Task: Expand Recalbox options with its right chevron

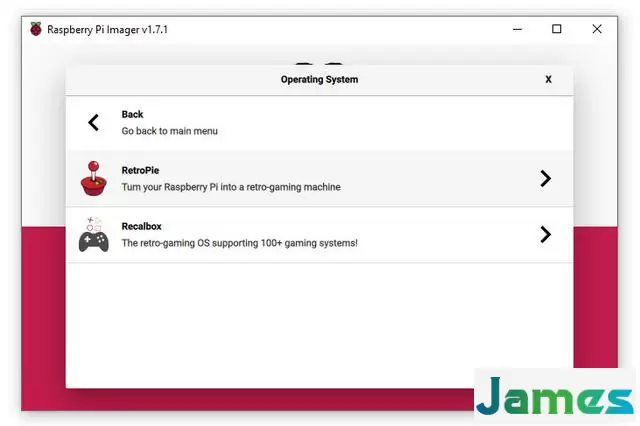Action: pyautogui.click(x=545, y=234)
